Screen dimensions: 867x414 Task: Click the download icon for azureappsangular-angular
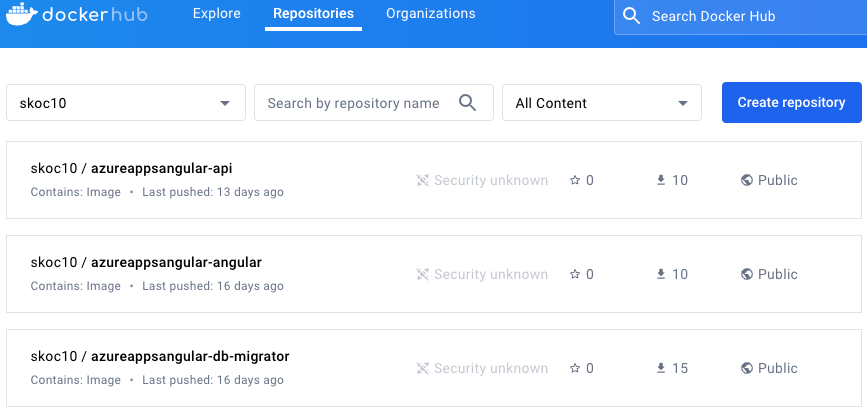(x=660, y=275)
